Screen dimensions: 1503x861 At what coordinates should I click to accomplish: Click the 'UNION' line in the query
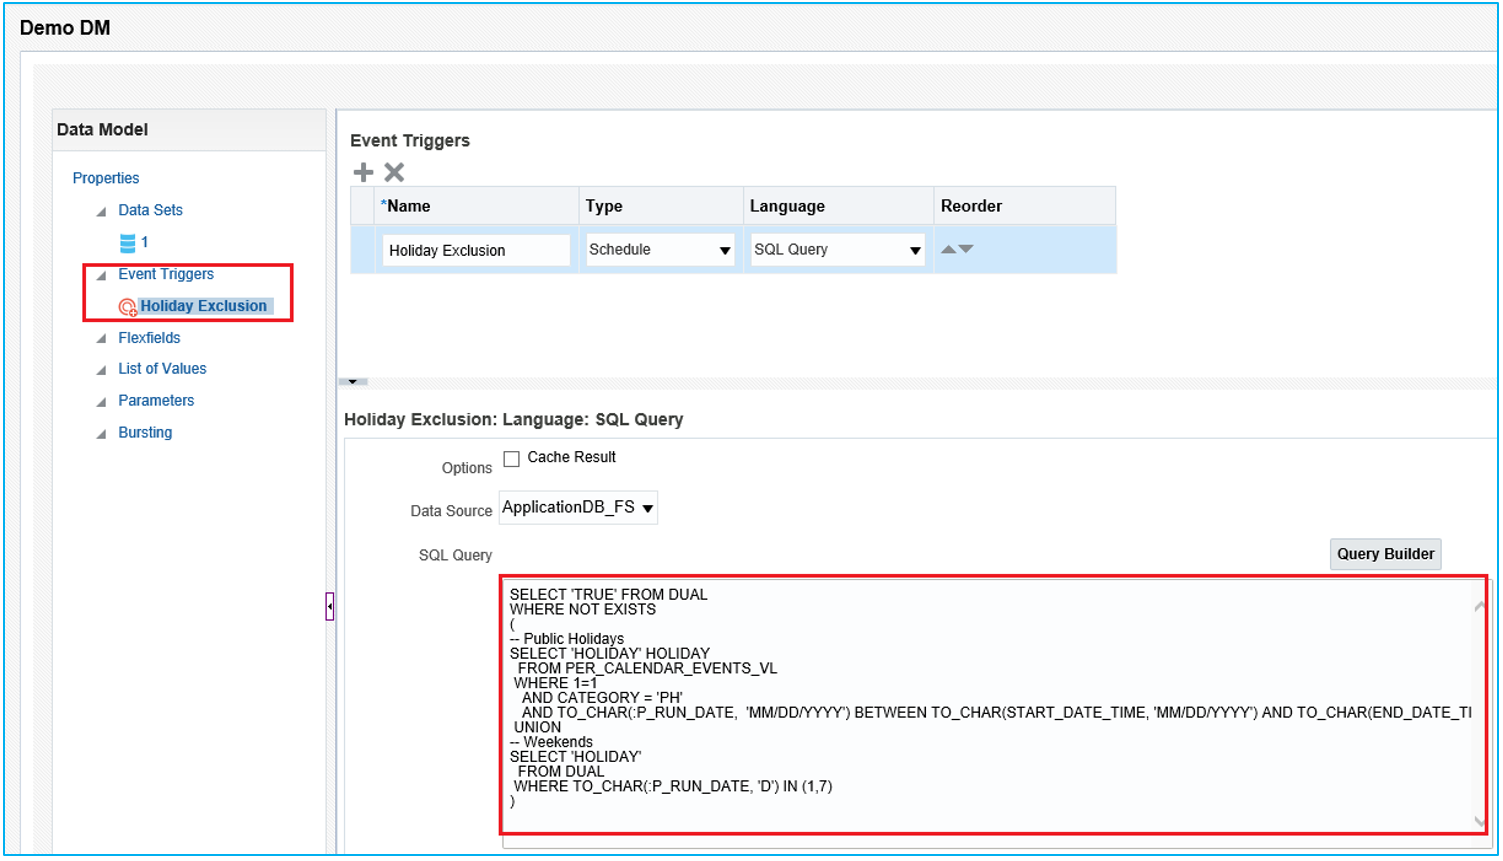point(538,727)
